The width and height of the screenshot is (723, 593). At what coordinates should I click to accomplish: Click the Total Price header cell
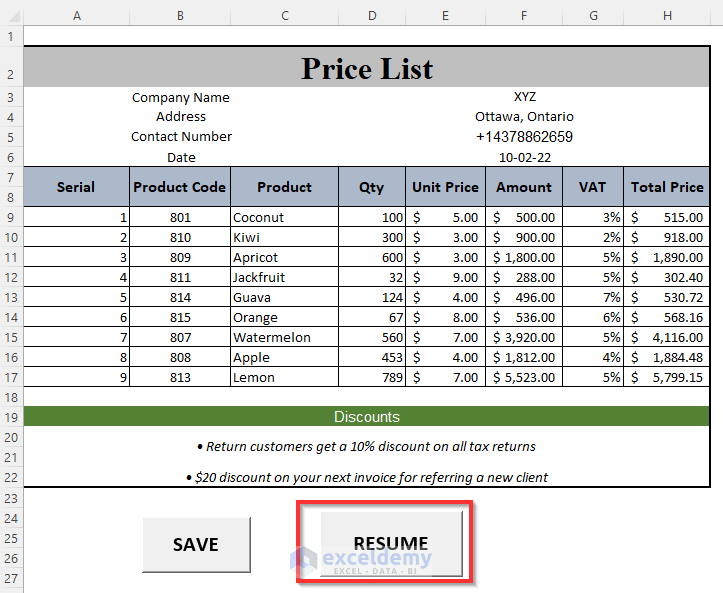pos(667,187)
